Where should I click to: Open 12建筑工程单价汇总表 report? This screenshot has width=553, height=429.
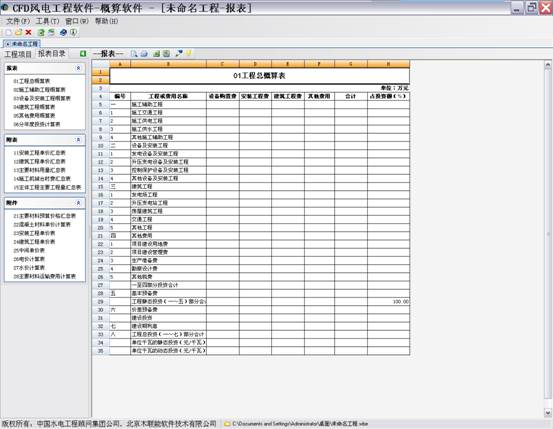(x=40, y=161)
